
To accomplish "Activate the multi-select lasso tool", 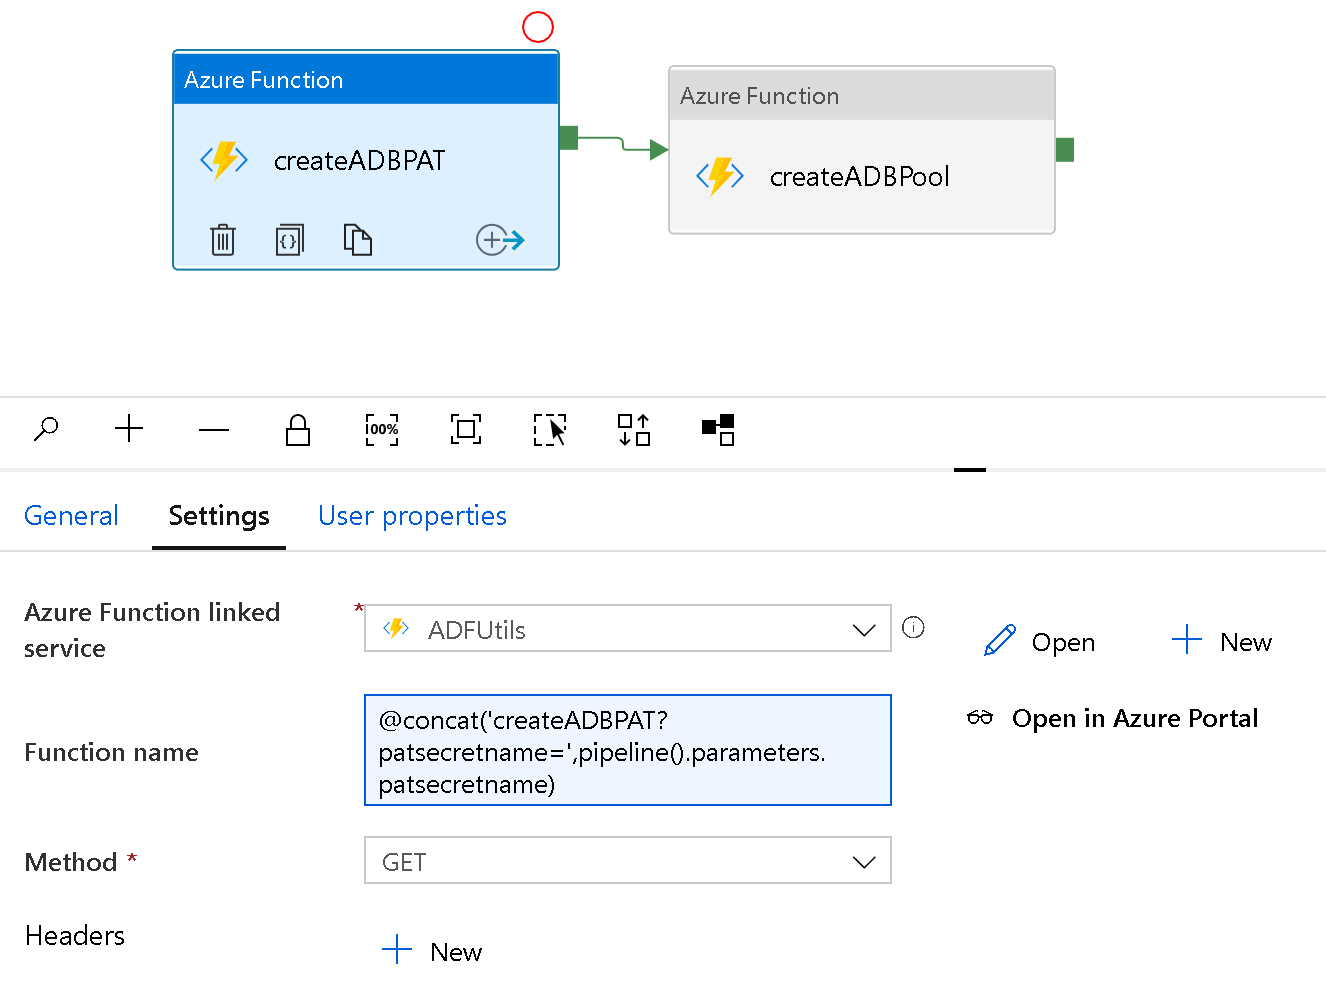I will coord(549,430).
